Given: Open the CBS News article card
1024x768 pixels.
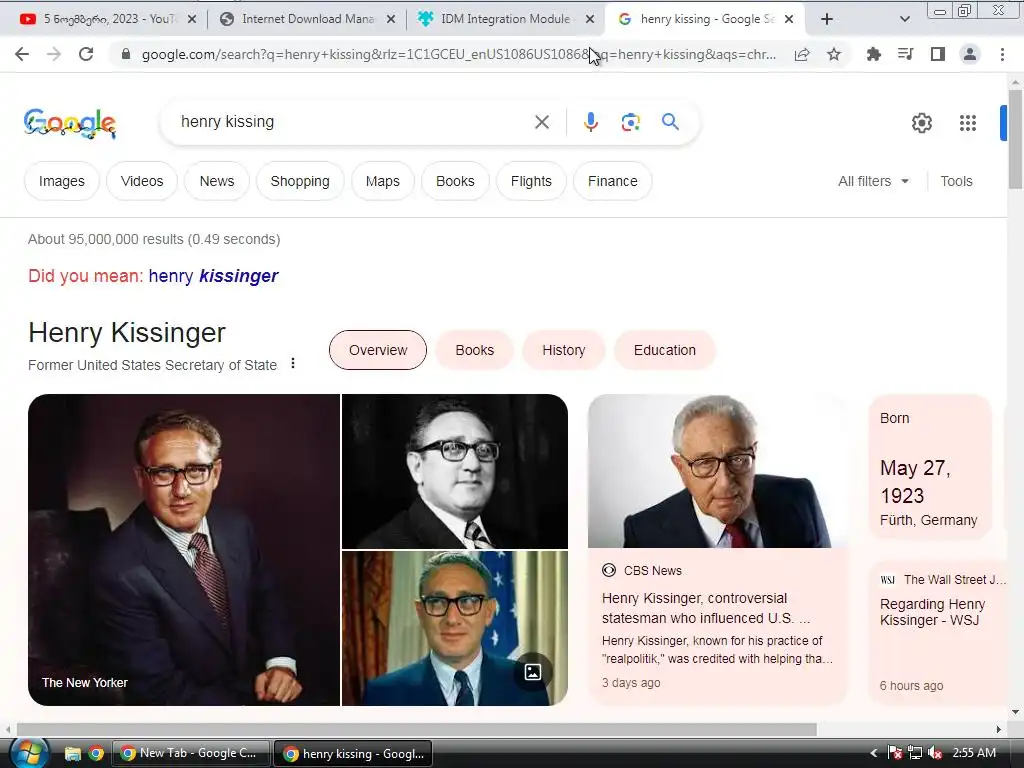Looking at the screenshot, I should click(x=717, y=549).
